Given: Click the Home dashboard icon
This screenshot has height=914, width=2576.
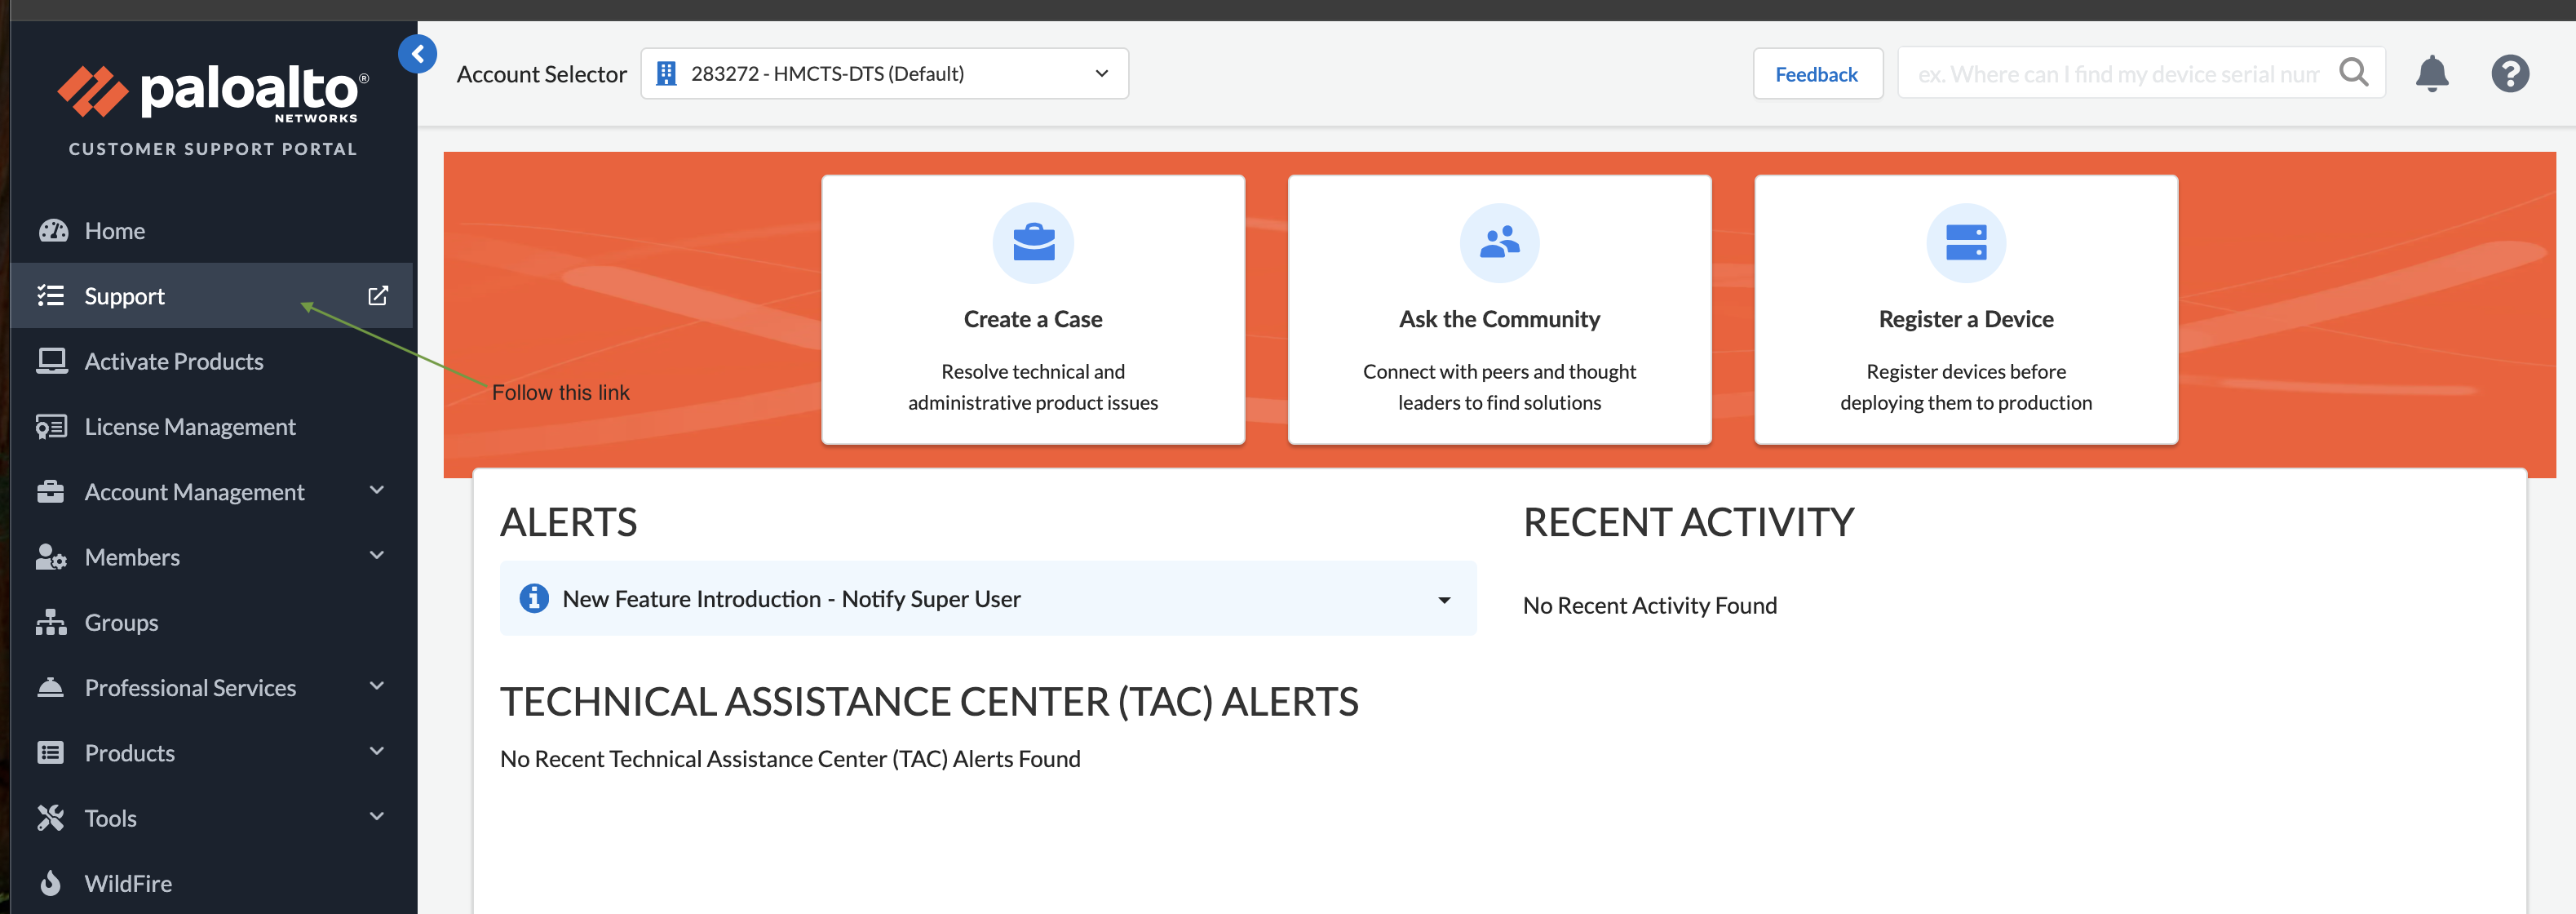Looking at the screenshot, I should click(x=53, y=231).
